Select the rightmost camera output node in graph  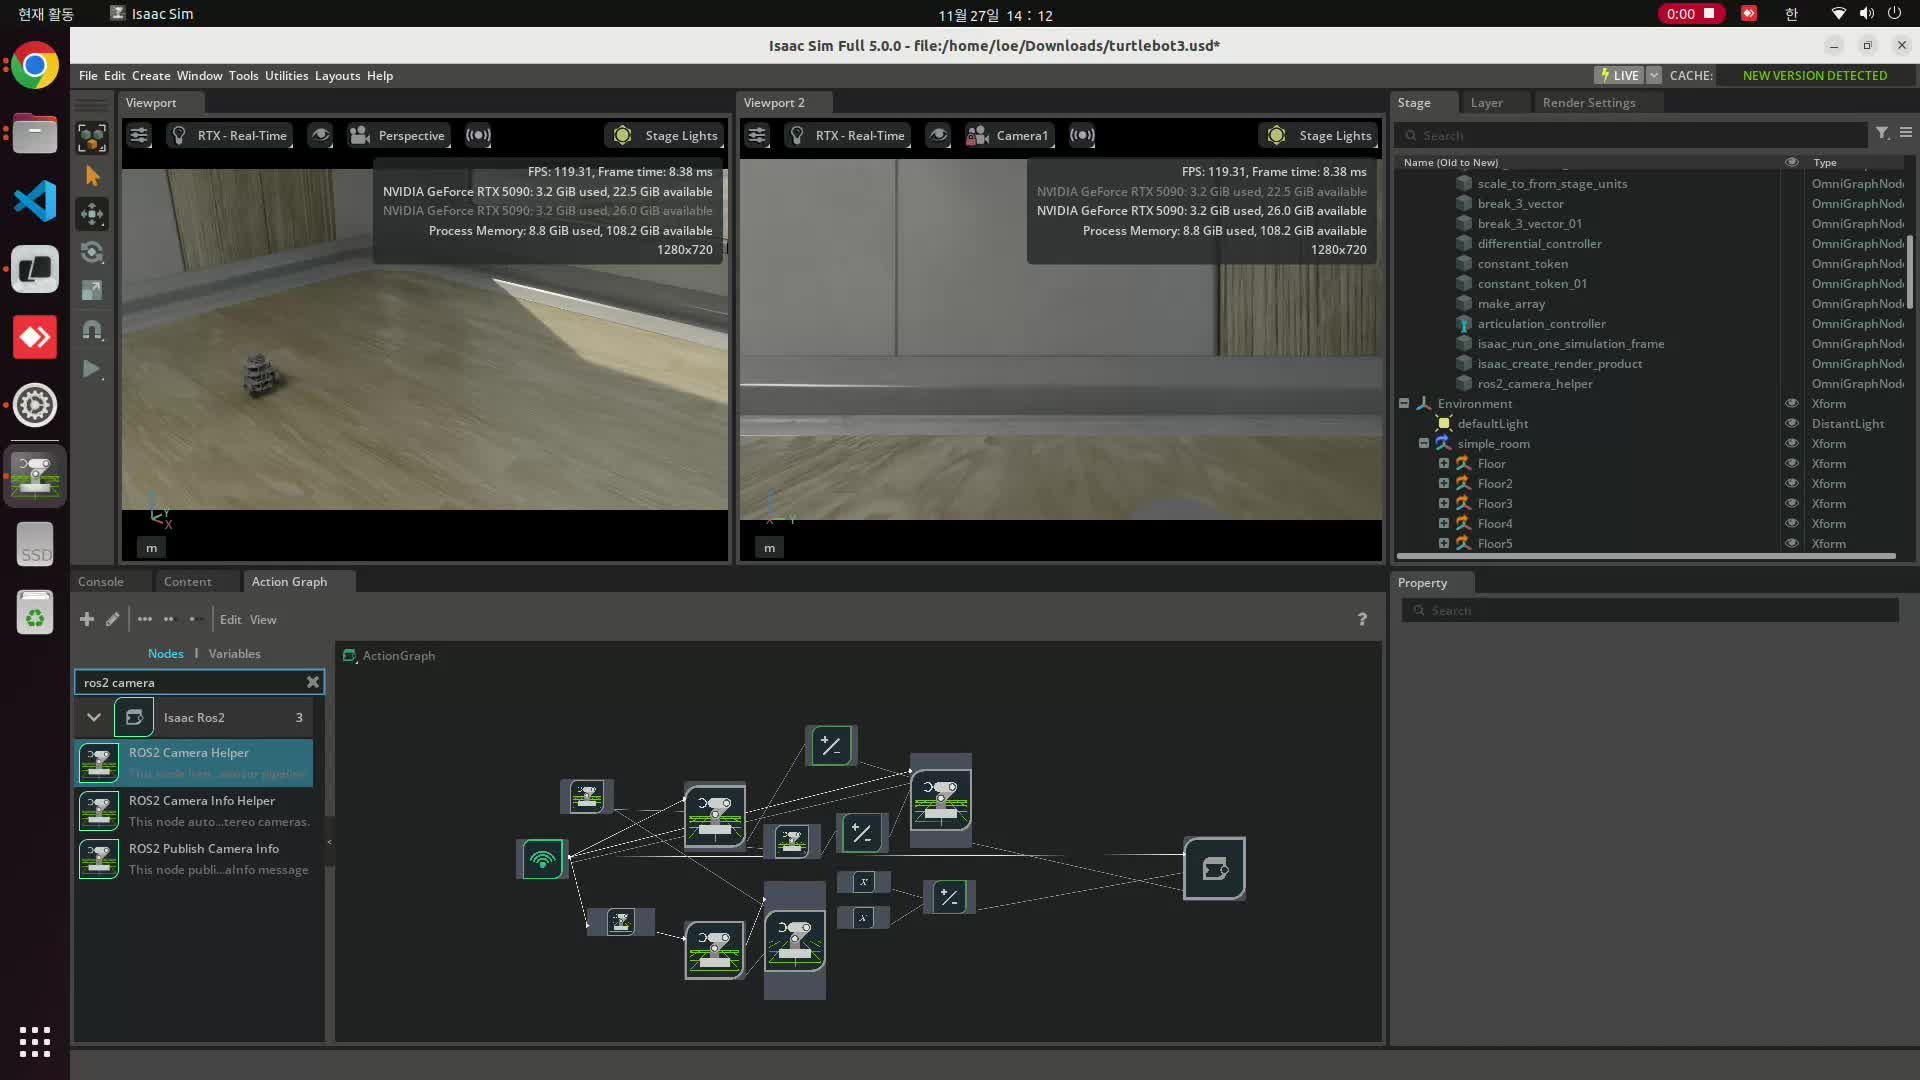pos(1214,869)
